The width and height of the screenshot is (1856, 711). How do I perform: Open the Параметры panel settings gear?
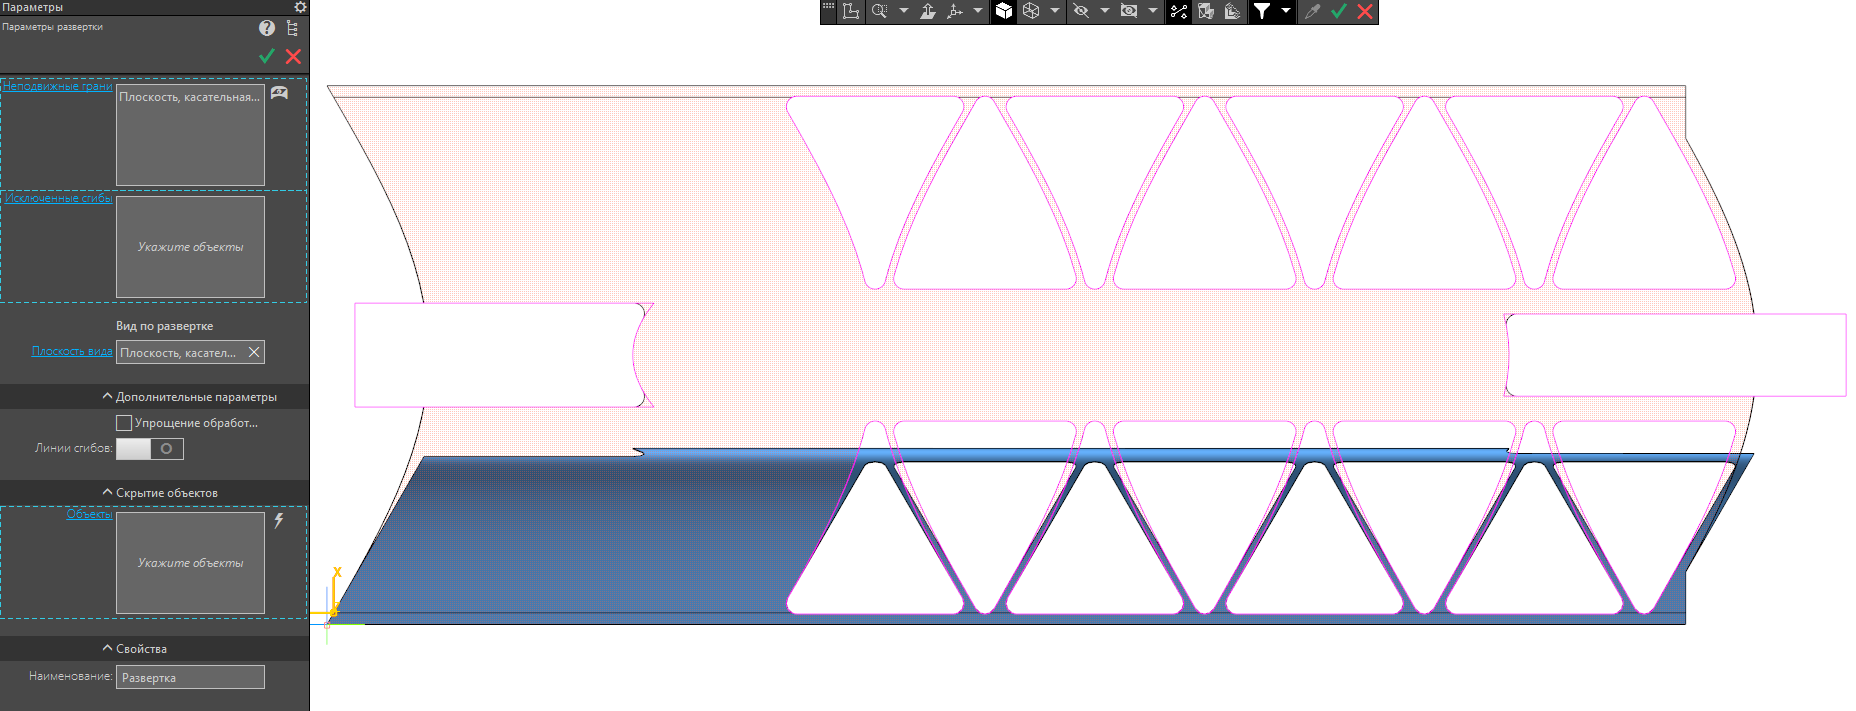click(x=299, y=7)
